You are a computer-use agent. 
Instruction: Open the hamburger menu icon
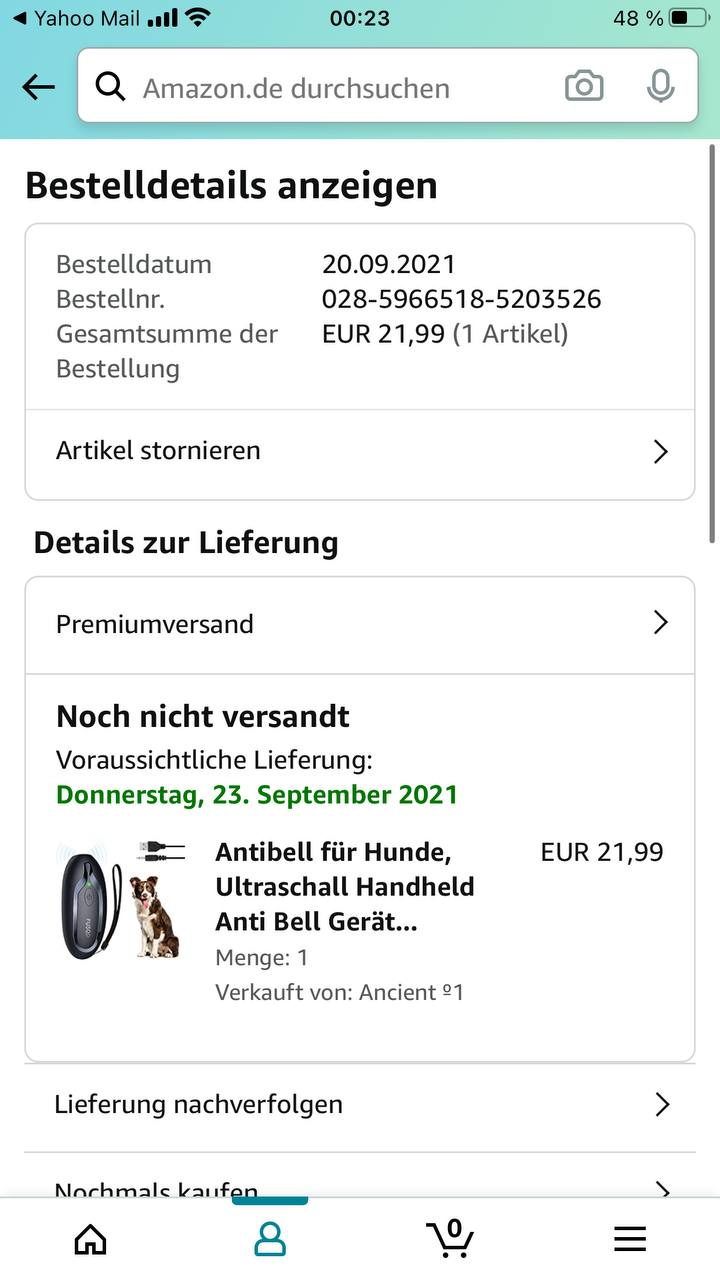point(630,1240)
